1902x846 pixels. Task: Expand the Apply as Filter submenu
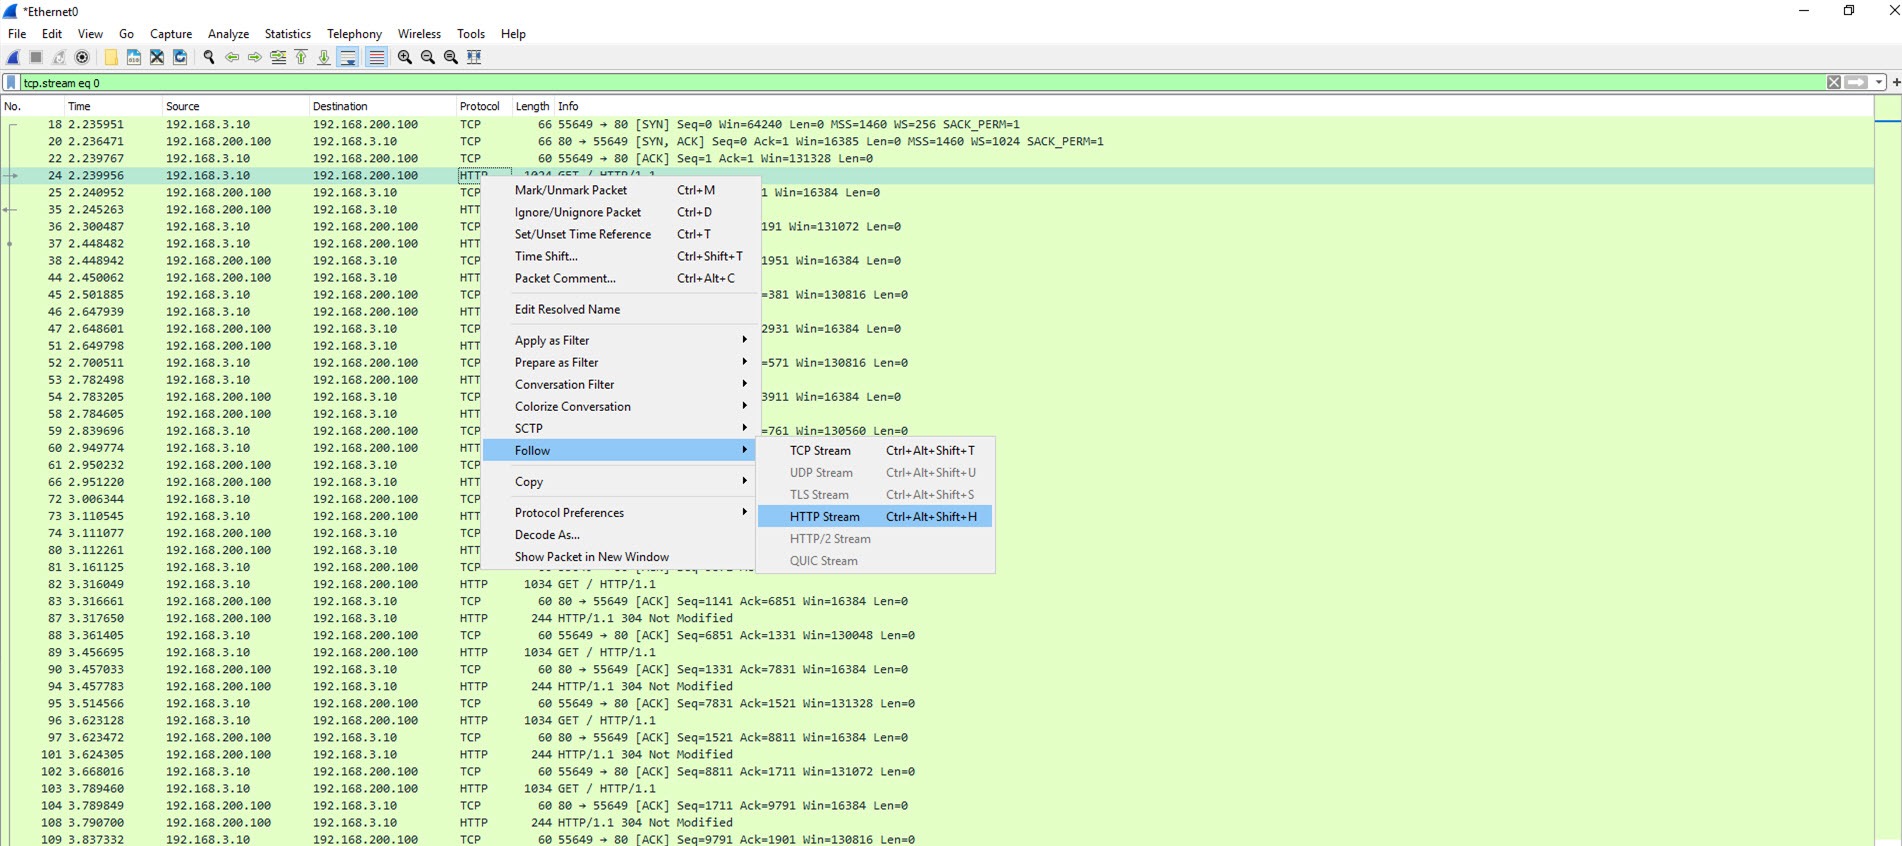[620, 340]
